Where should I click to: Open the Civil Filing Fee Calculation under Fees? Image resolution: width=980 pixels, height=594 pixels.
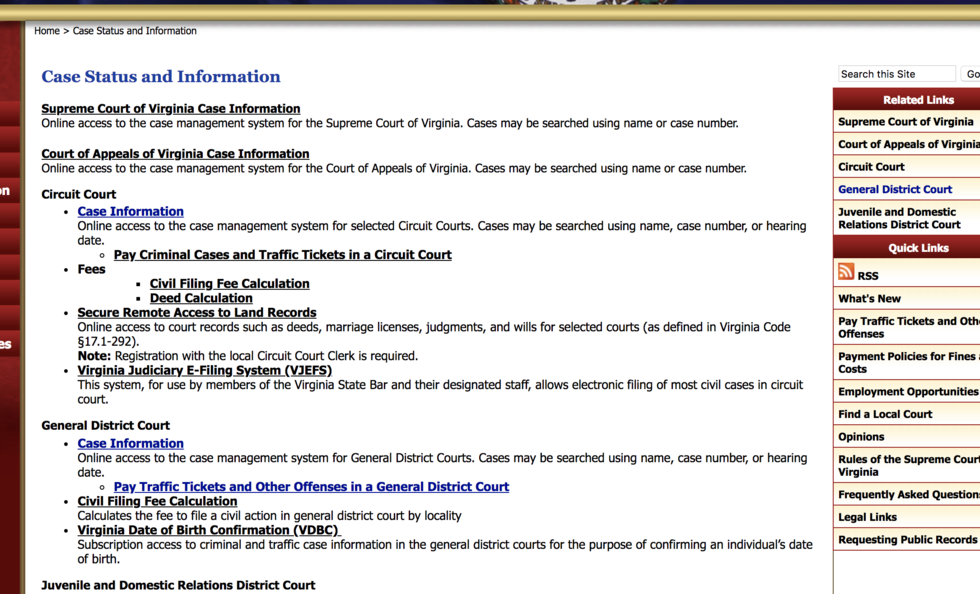[x=229, y=284]
